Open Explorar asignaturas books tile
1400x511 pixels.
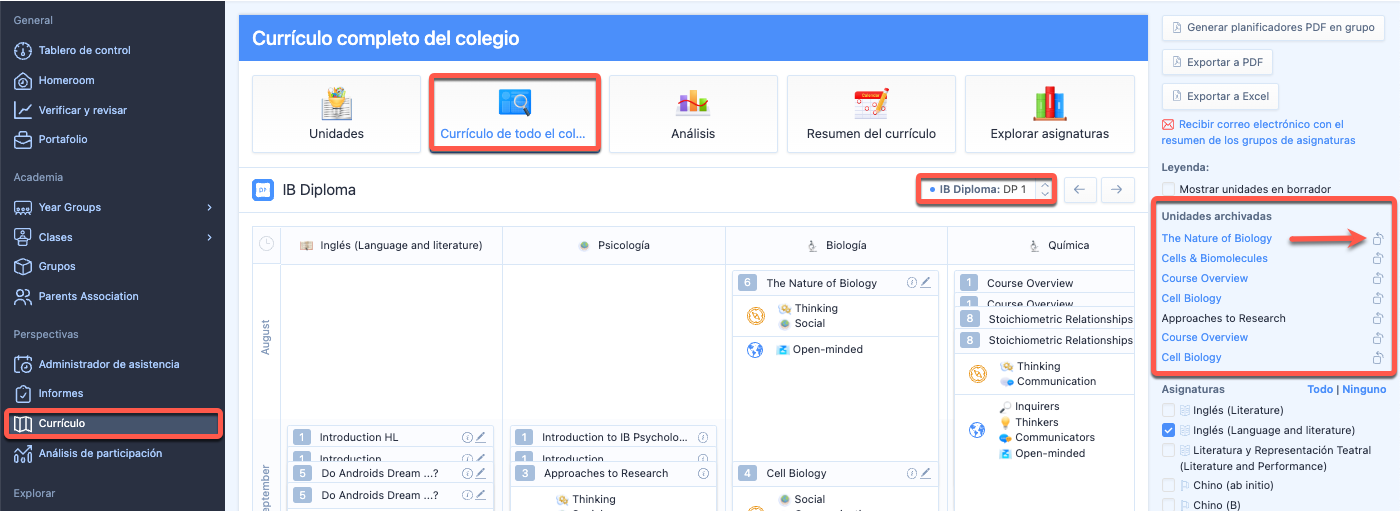point(1049,114)
